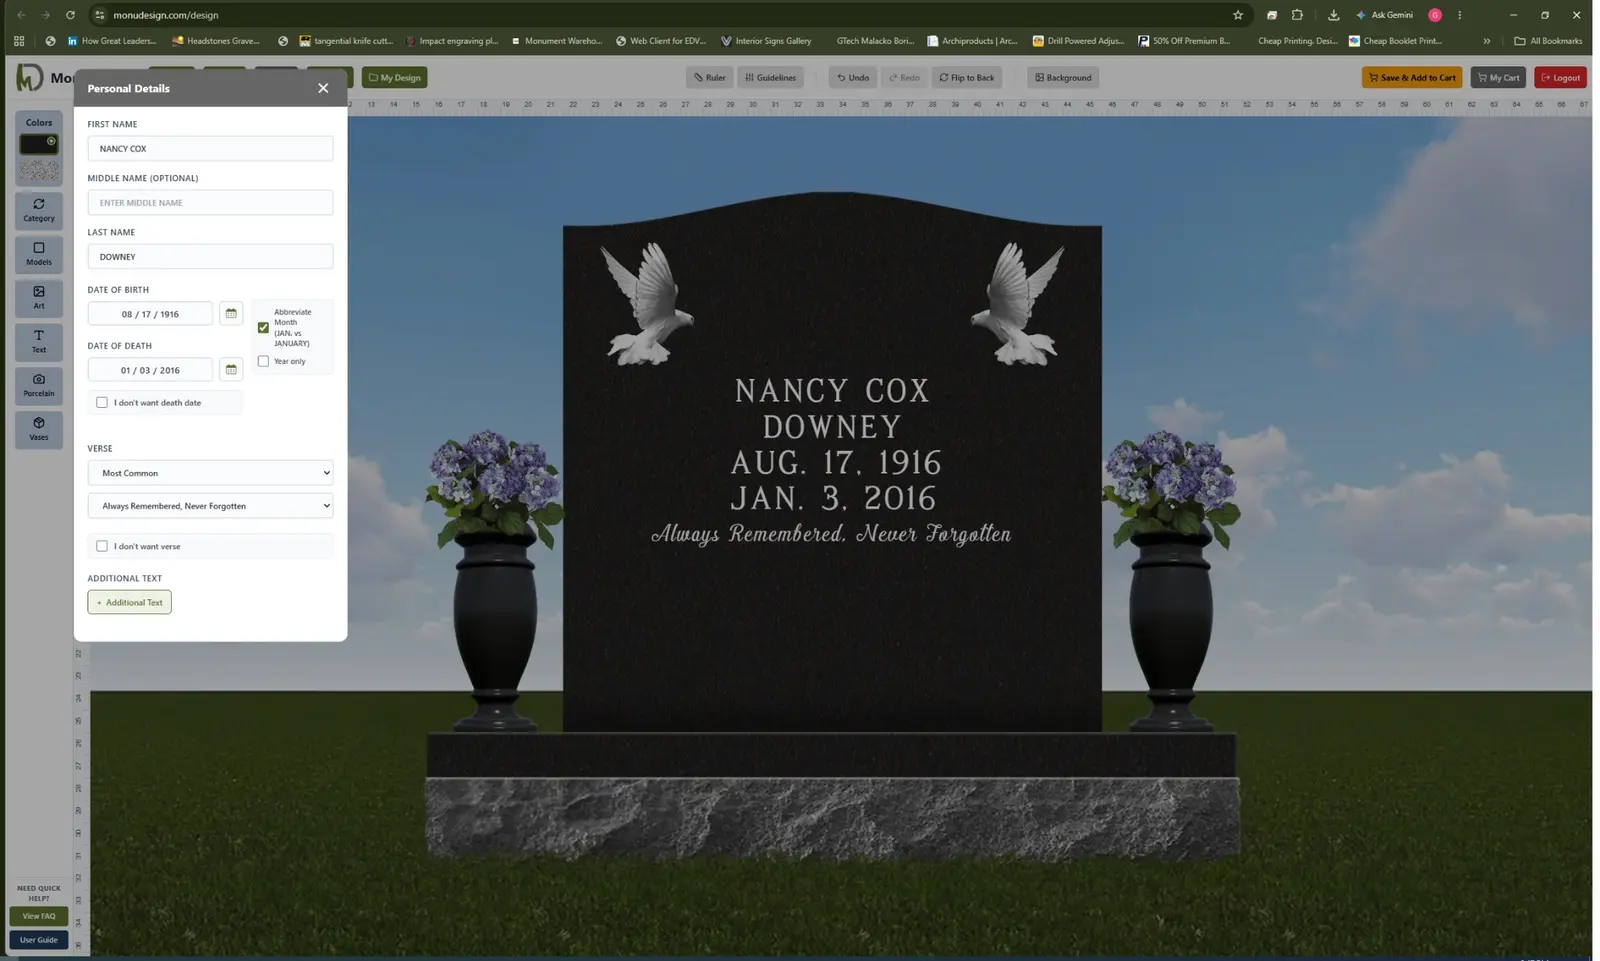Image resolution: width=1600 pixels, height=961 pixels.
Task: Open Monument Wareho... bookmark
Action: 556,41
